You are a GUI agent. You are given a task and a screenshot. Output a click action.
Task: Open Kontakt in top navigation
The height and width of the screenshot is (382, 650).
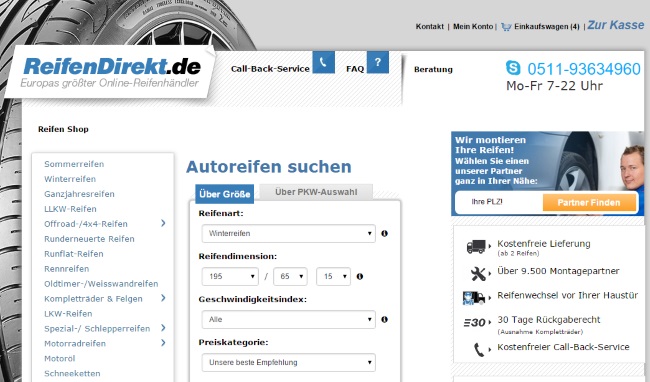pos(429,27)
